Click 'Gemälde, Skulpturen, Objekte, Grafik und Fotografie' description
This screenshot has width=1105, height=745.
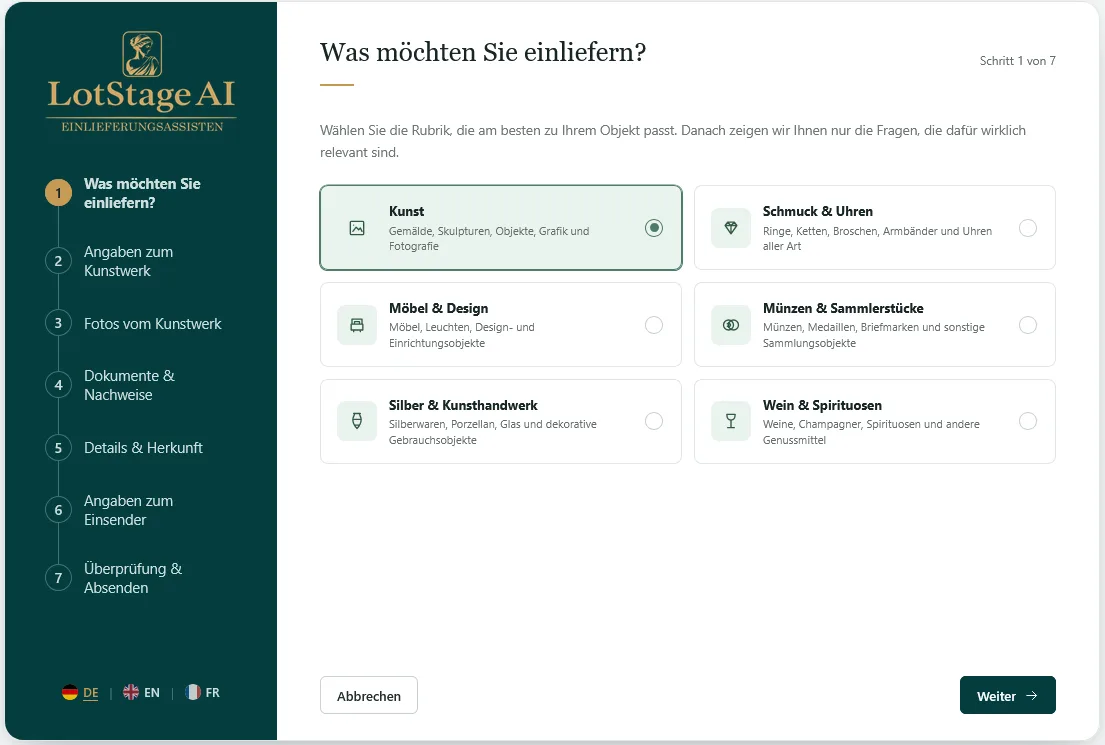click(489, 238)
